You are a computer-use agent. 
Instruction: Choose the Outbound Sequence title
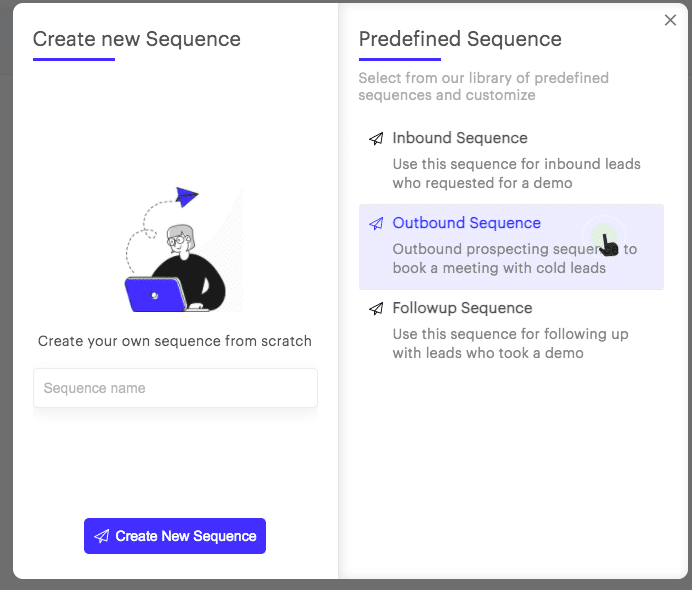pos(466,223)
